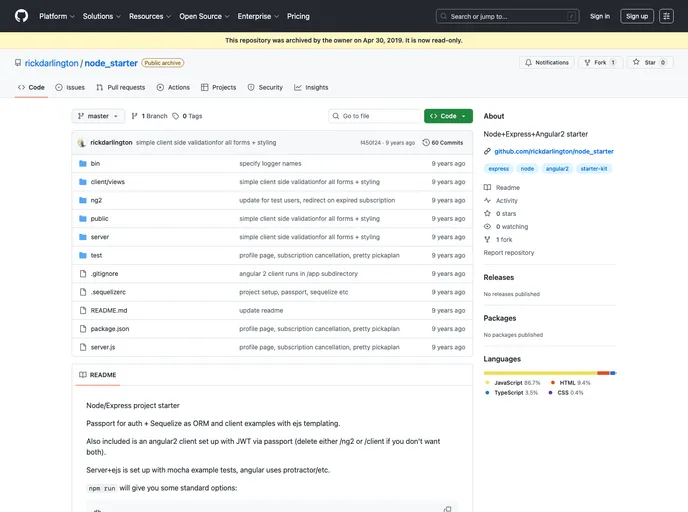
Task: Open the command palette slash icon
Action: [x=571, y=16]
